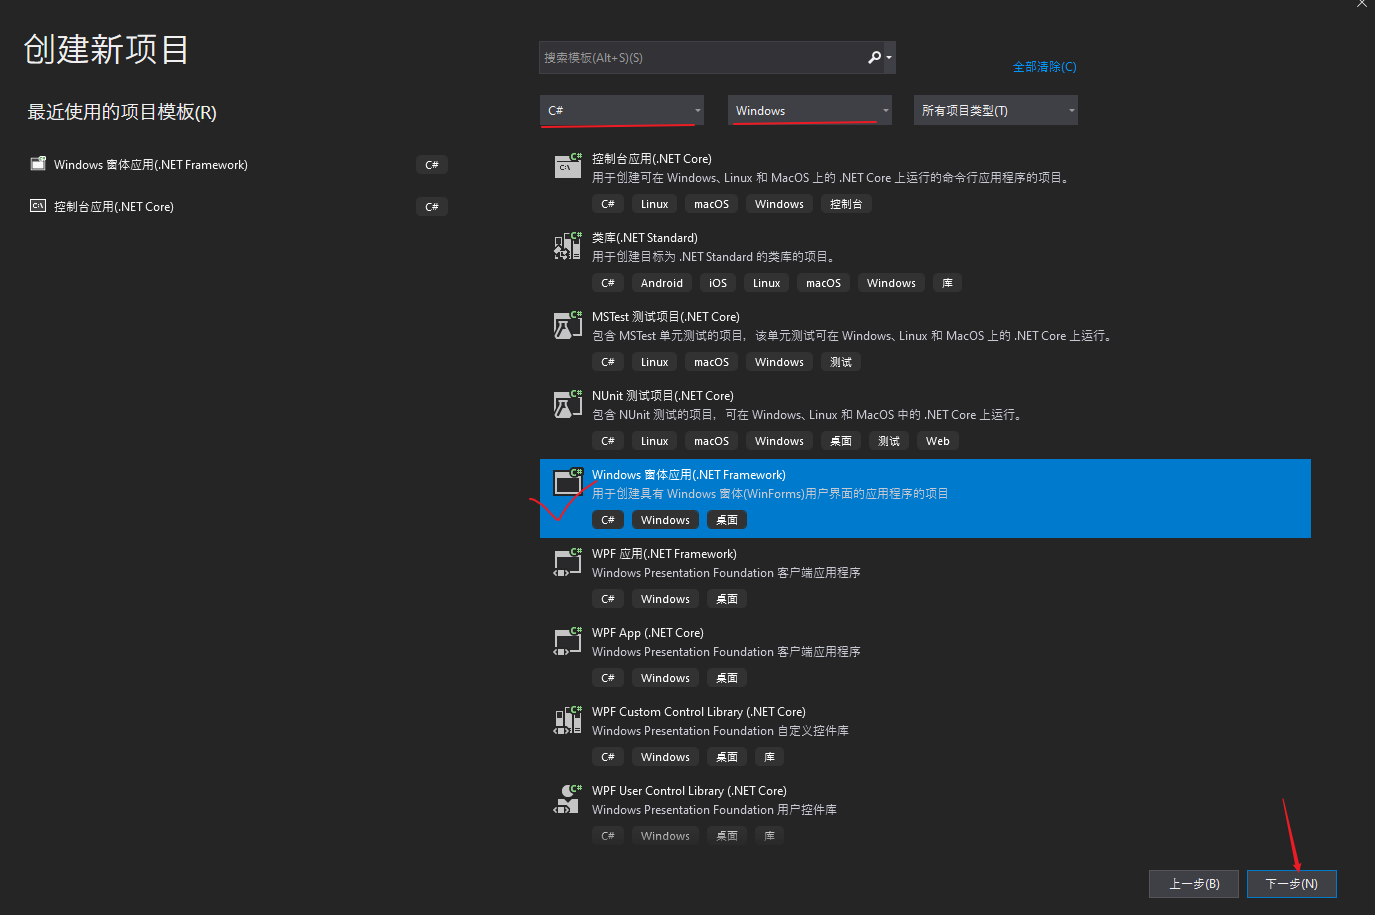Click the Console App (.NET Core) template icon

tap(568, 166)
